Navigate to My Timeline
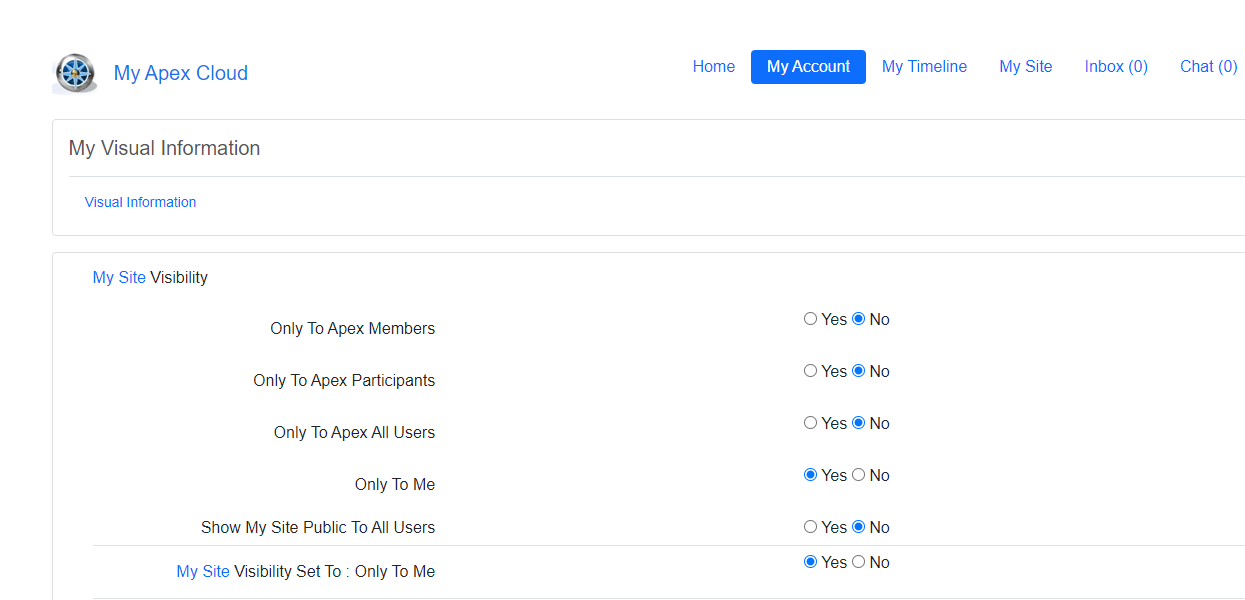The width and height of the screenshot is (1245, 600). click(x=924, y=67)
